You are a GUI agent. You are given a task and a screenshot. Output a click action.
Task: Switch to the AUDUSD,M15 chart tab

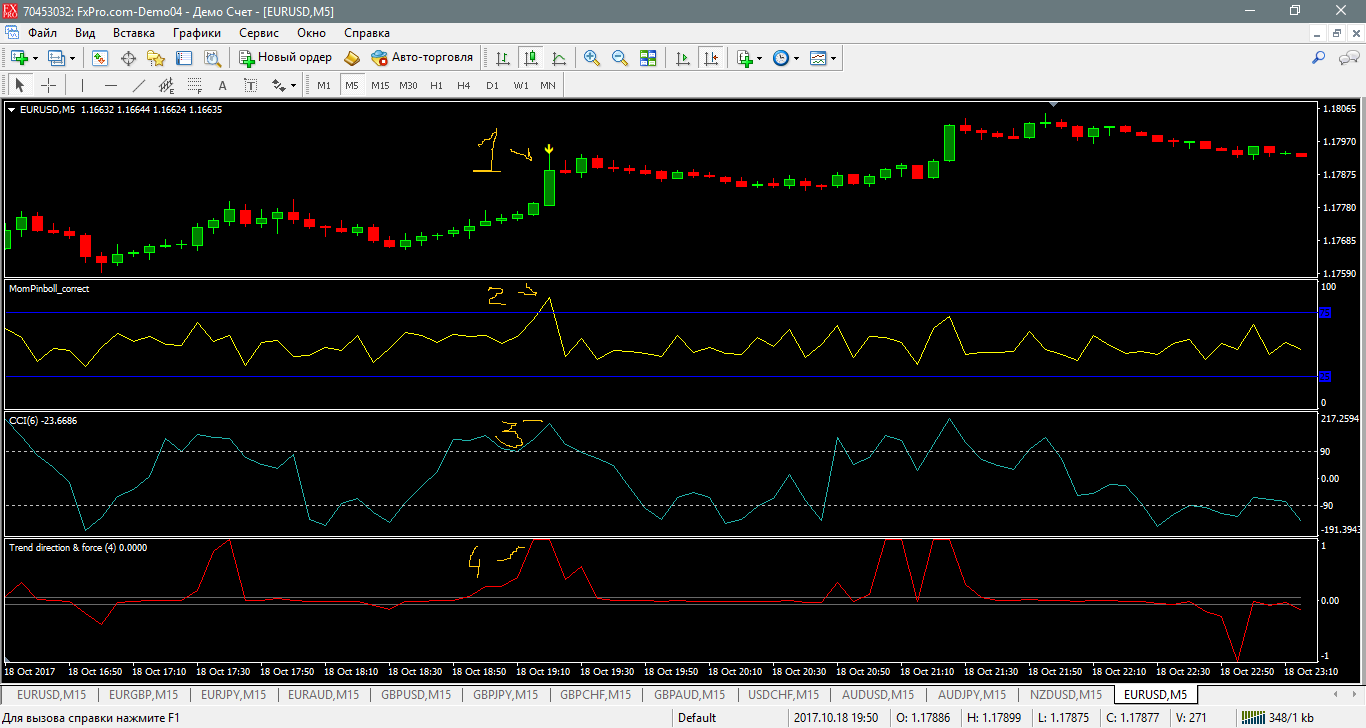pyautogui.click(x=877, y=694)
